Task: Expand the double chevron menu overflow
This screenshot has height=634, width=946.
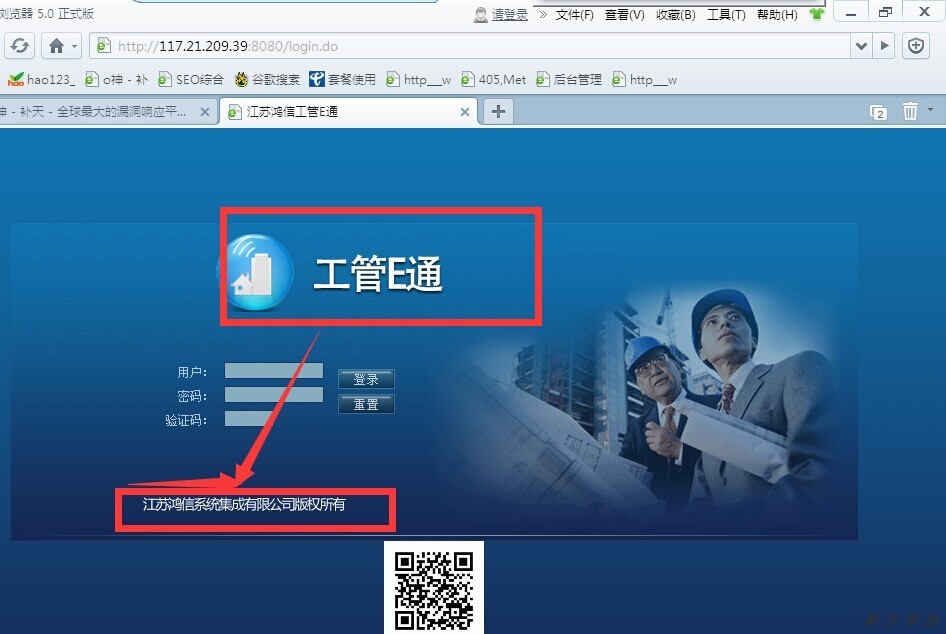Action: click(x=543, y=14)
